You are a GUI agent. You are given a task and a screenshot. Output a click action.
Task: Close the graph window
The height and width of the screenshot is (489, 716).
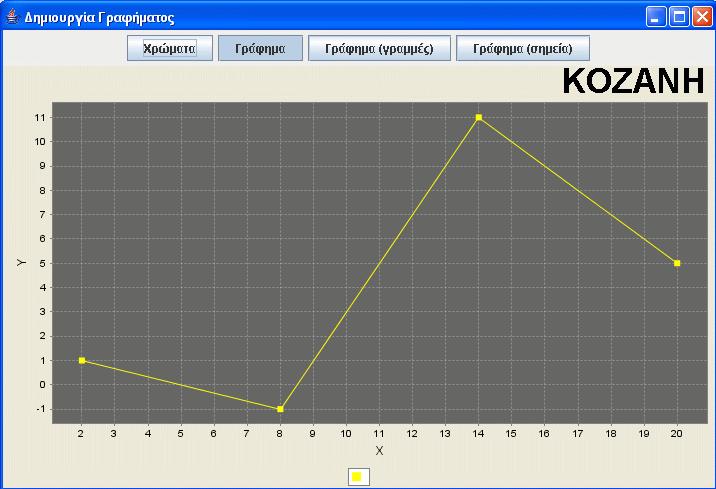pyautogui.click(x=702, y=17)
